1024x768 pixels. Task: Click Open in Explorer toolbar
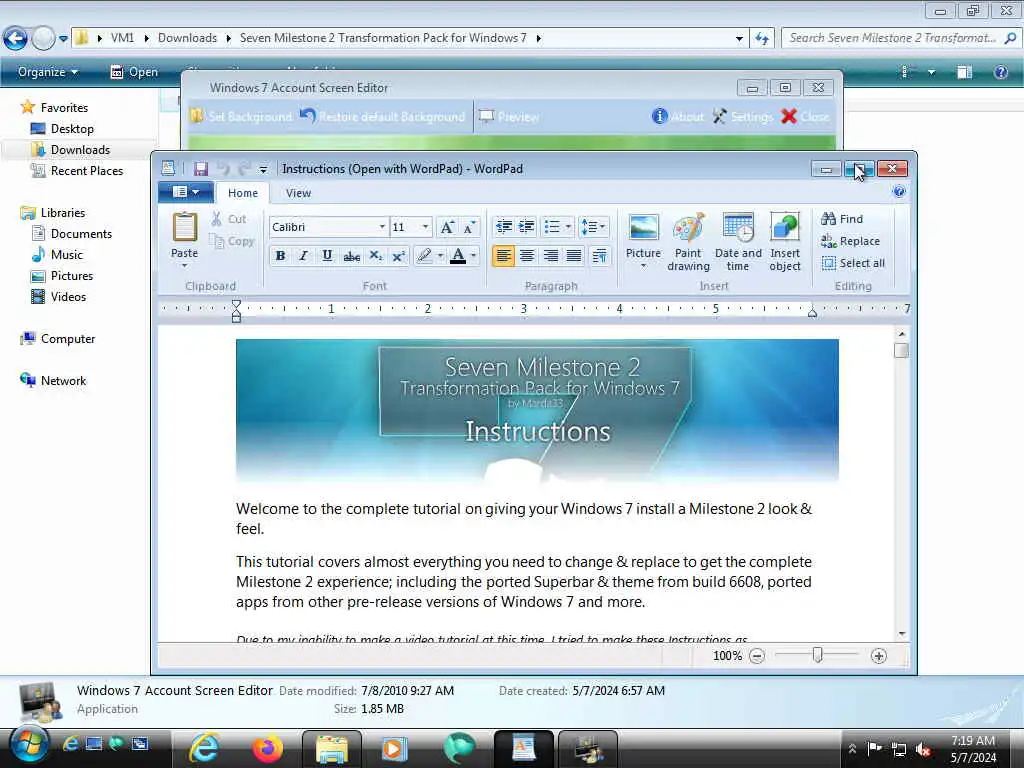point(134,72)
